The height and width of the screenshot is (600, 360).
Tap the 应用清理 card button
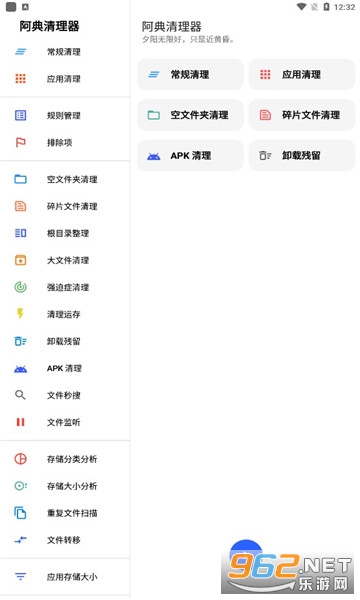pyautogui.click(x=302, y=74)
